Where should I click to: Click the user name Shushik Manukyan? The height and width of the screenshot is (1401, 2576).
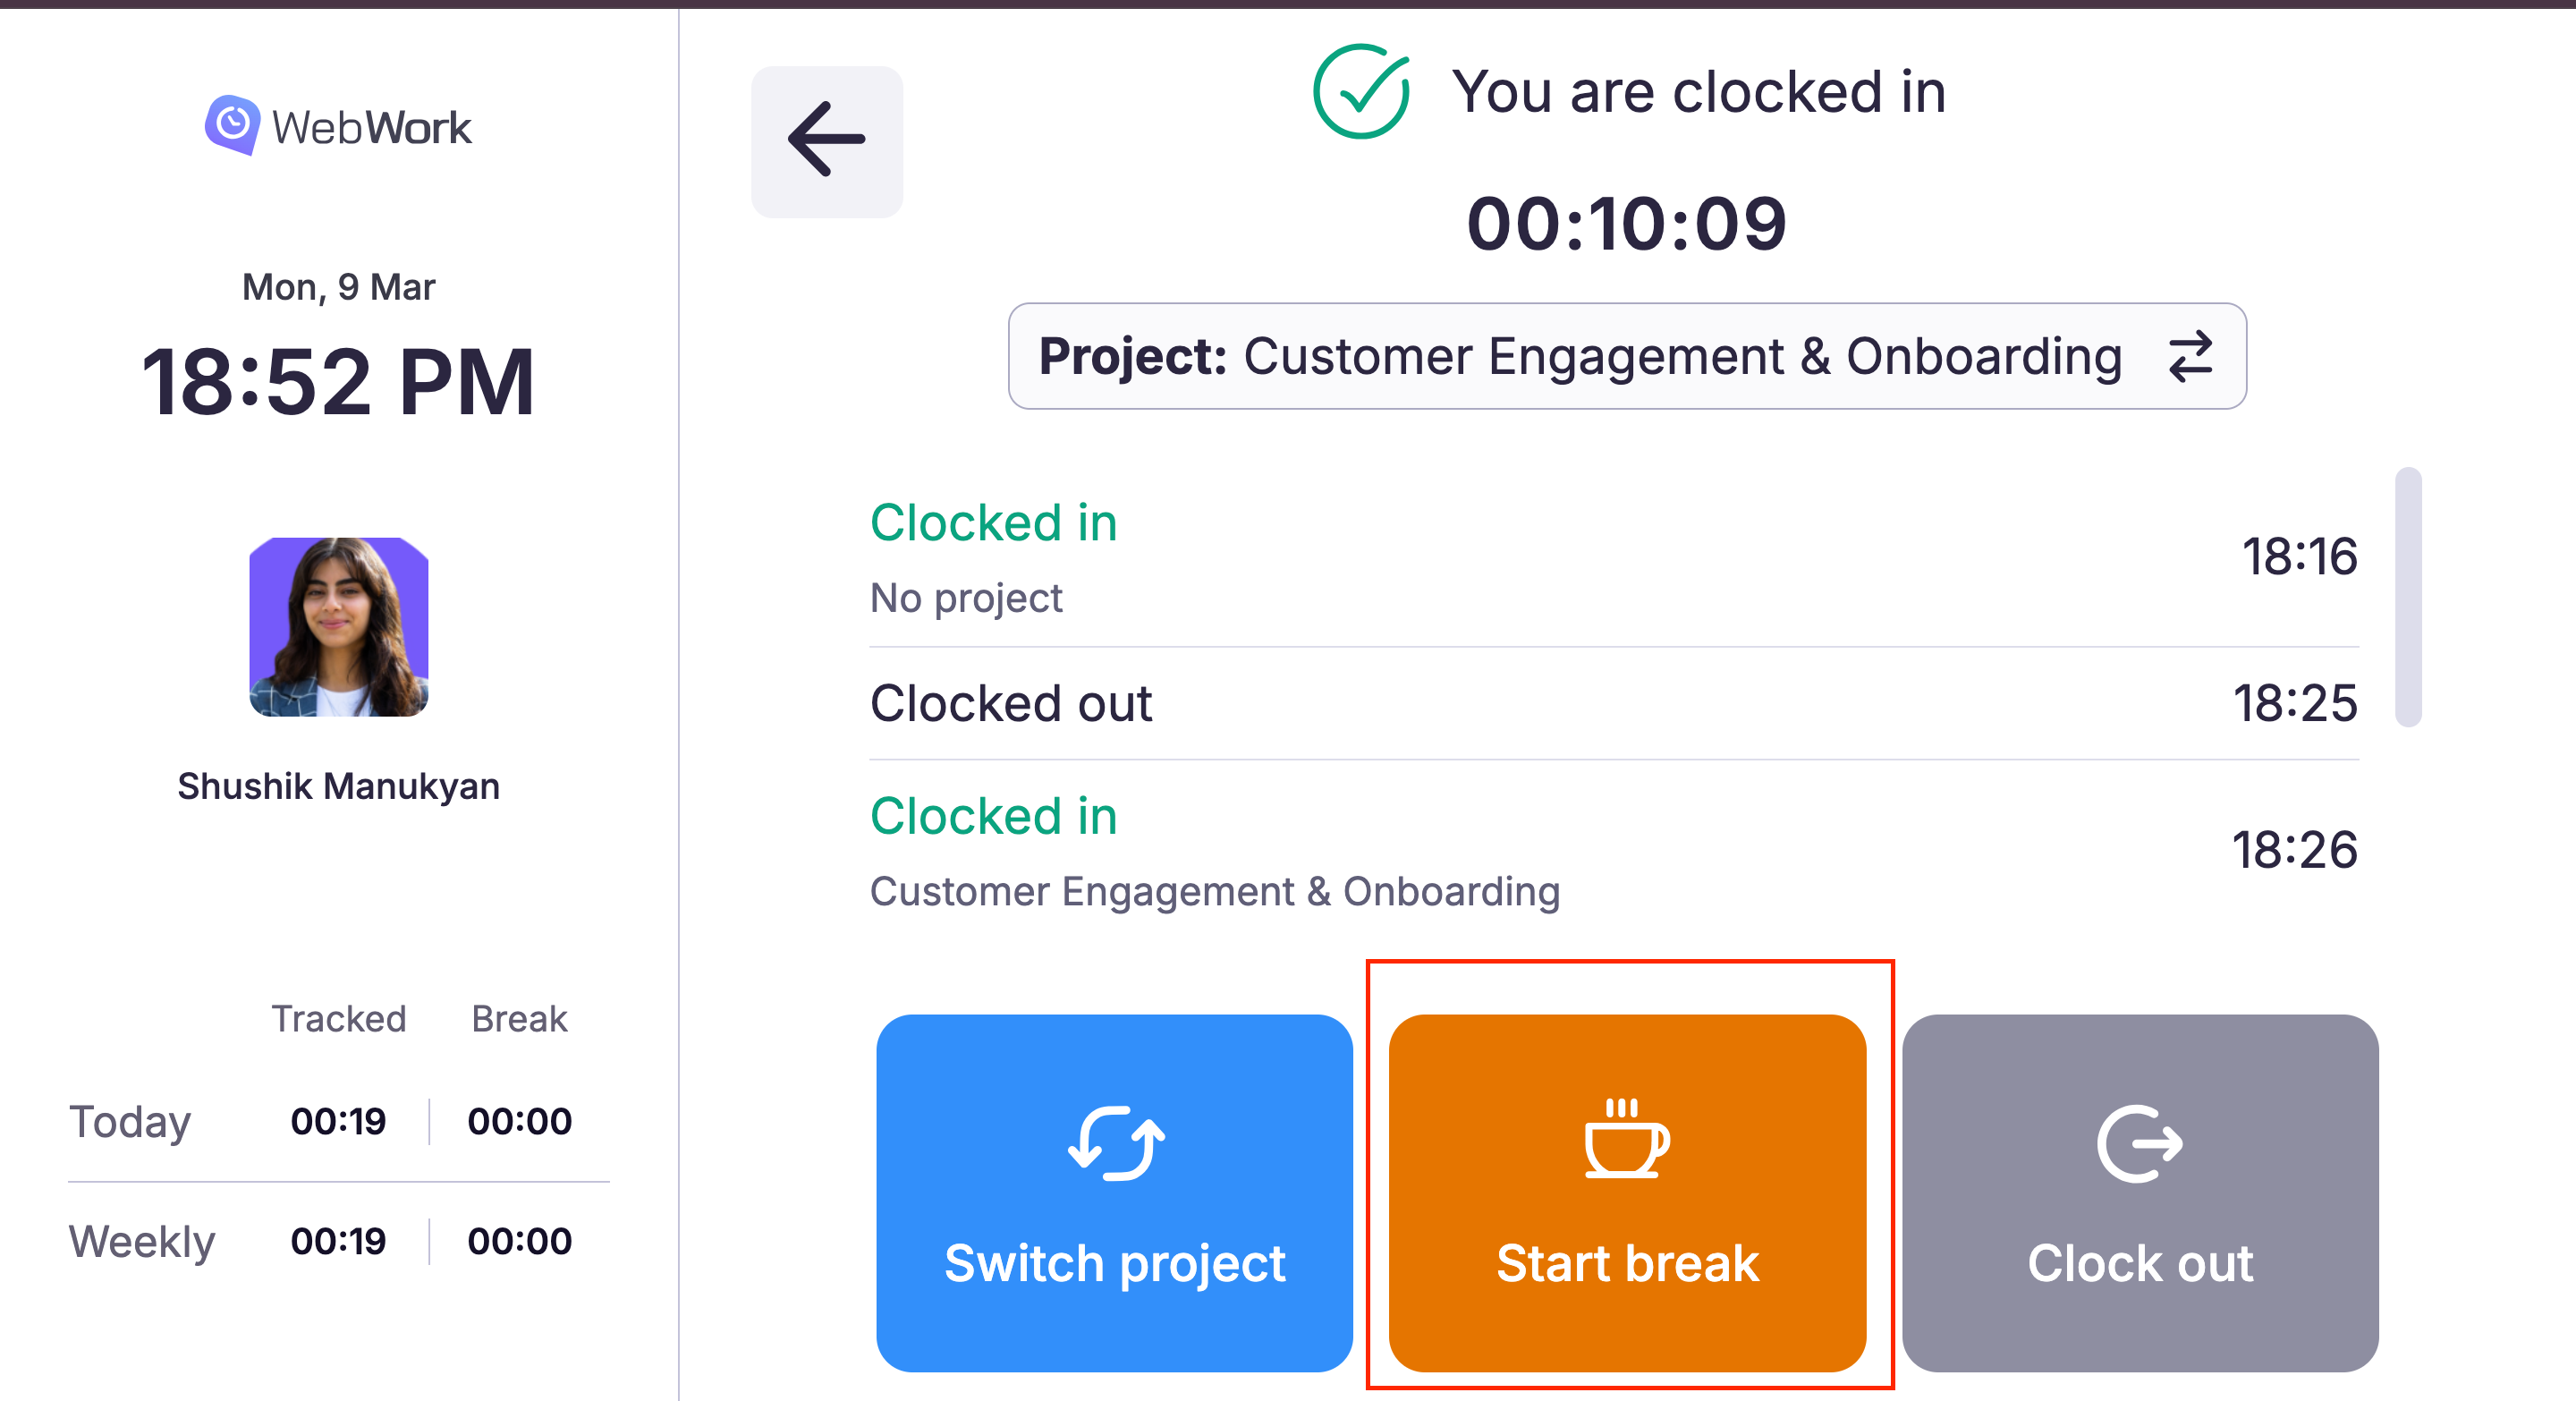(x=338, y=786)
